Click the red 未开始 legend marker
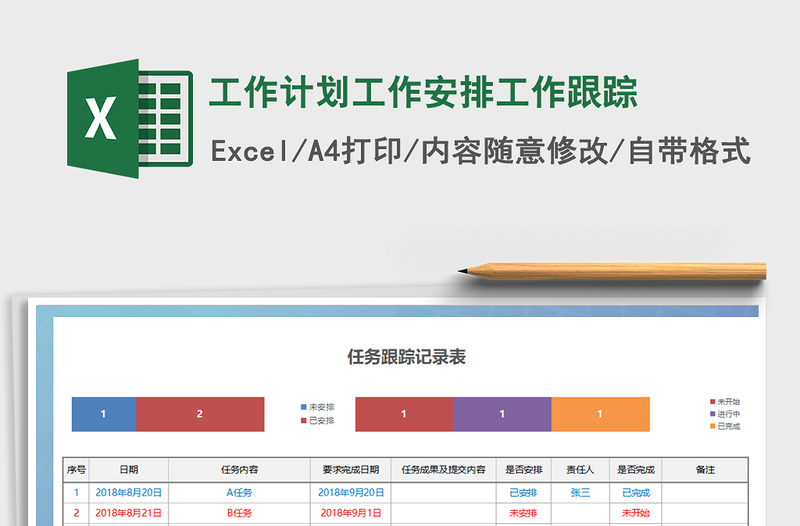 coord(712,402)
